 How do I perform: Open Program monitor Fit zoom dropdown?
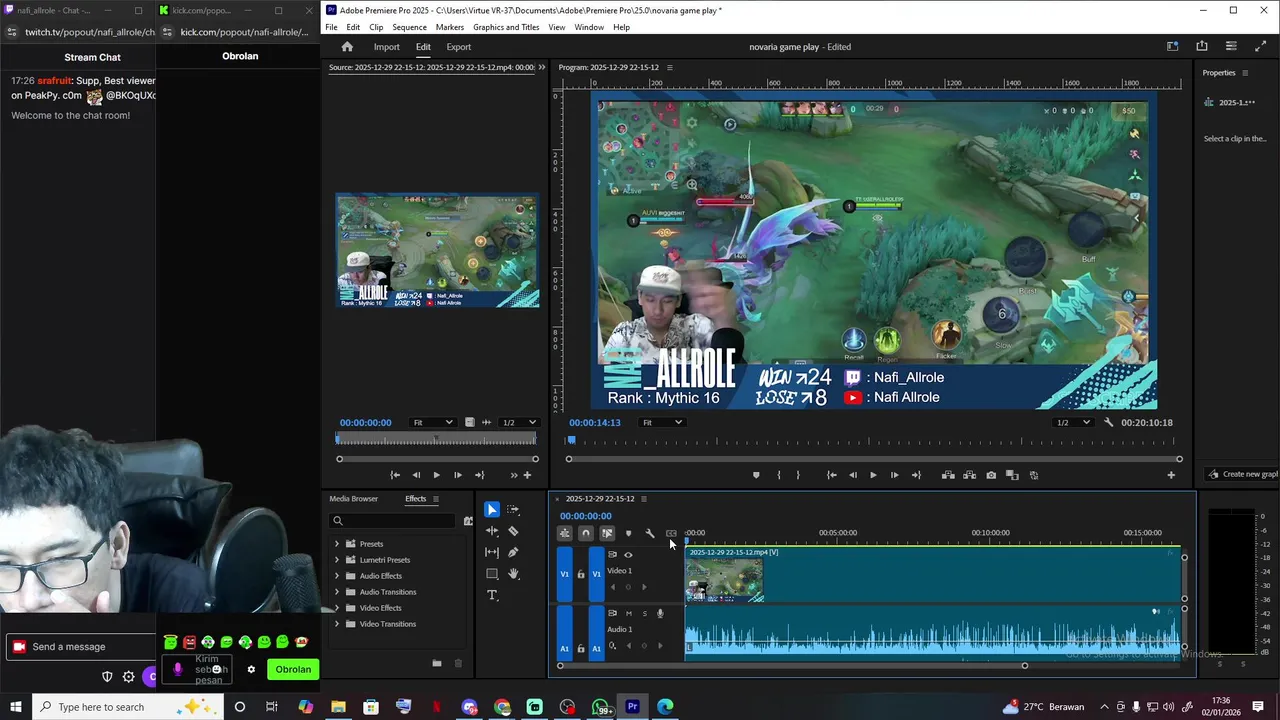663,422
